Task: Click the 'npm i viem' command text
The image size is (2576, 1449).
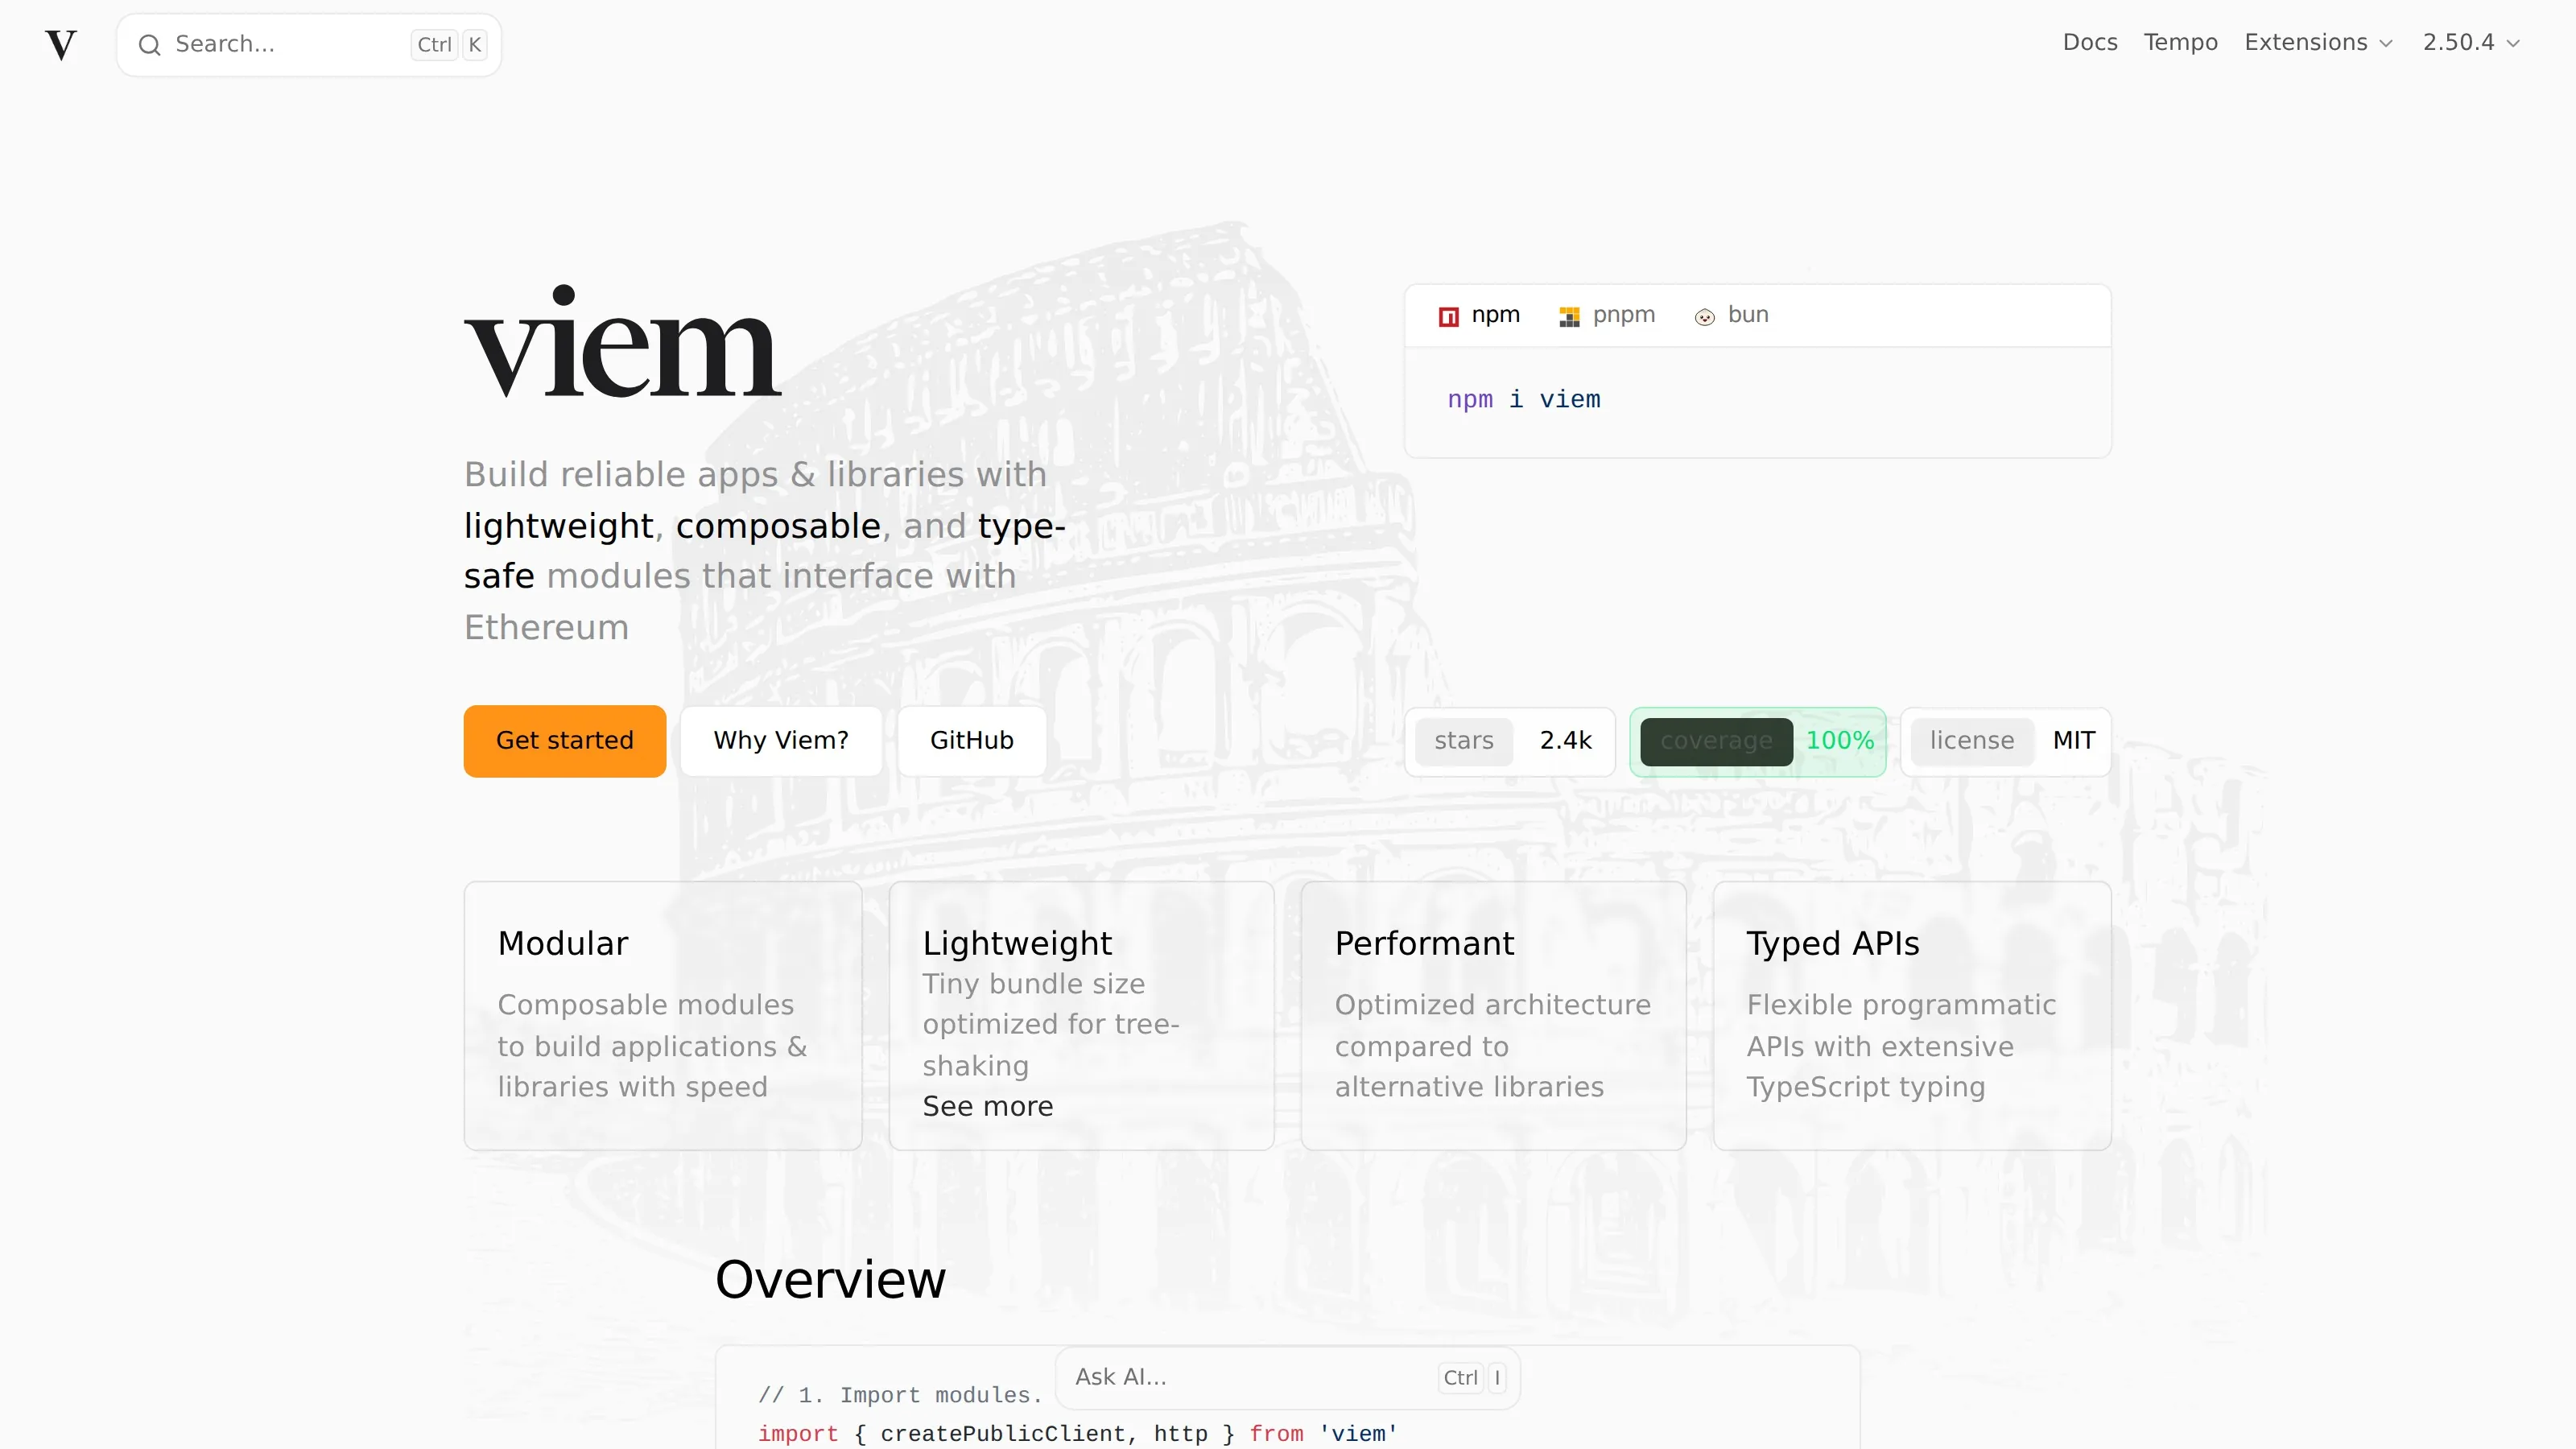Action: (x=1524, y=400)
